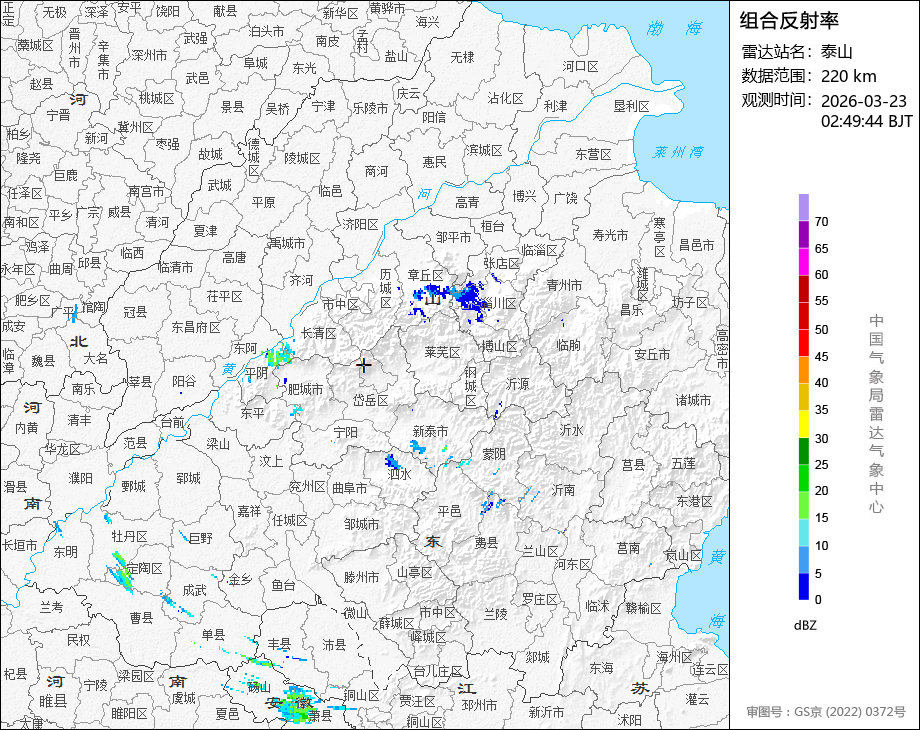Image resolution: width=920 pixels, height=730 pixels.
Task: Click the 滕州市 label on the map
Action: 361,577
